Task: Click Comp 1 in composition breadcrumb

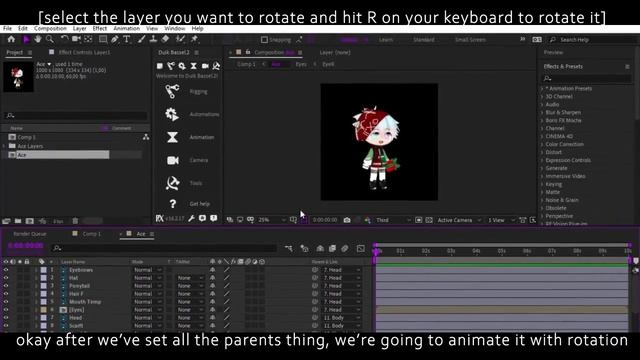Action: (x=246, y=64)
